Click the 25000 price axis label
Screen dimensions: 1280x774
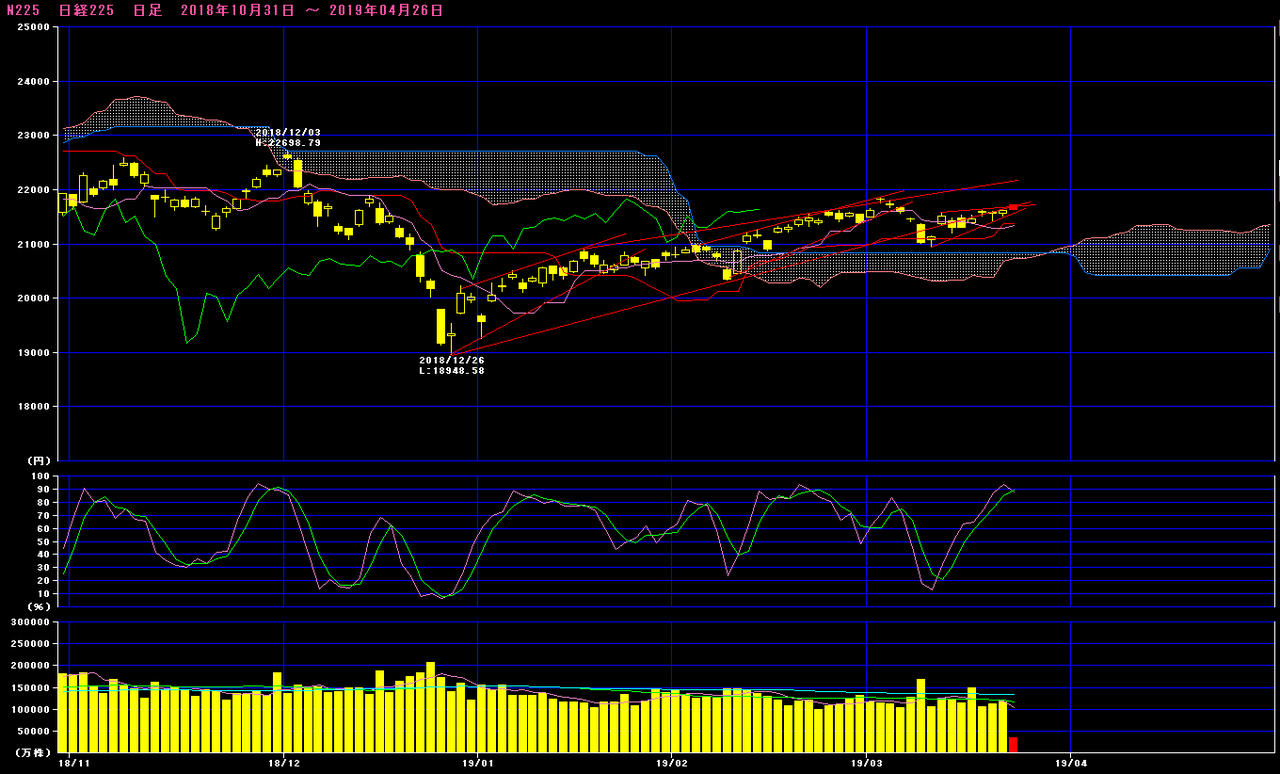[34, 28]
